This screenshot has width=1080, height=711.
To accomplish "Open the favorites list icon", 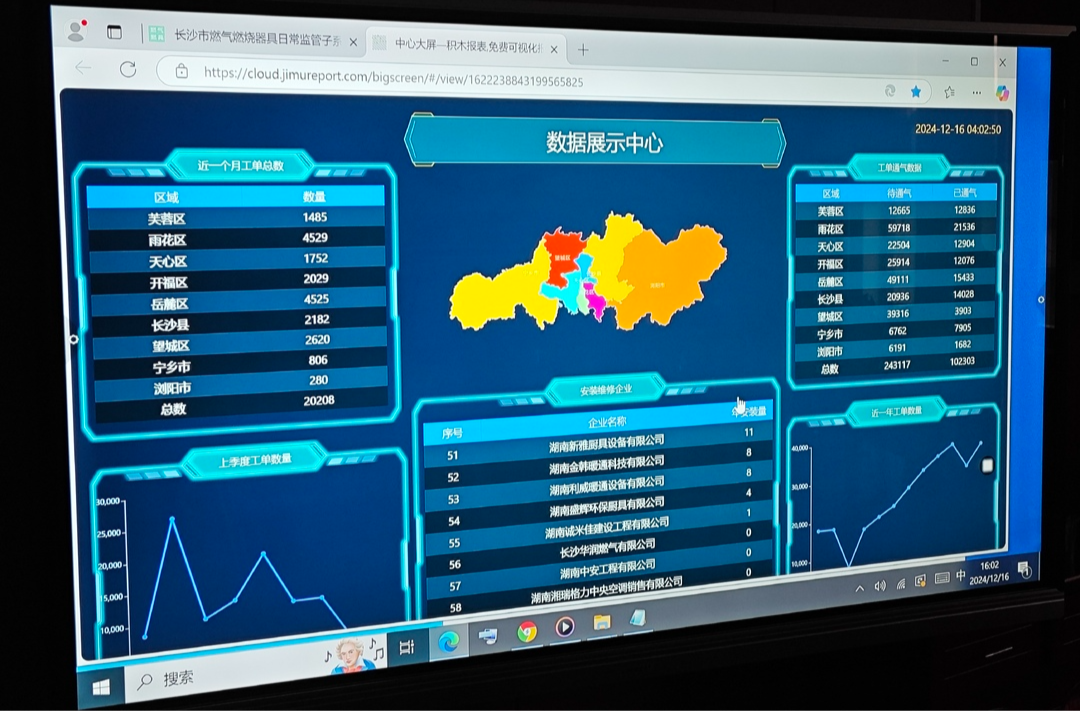I will 949,92.
